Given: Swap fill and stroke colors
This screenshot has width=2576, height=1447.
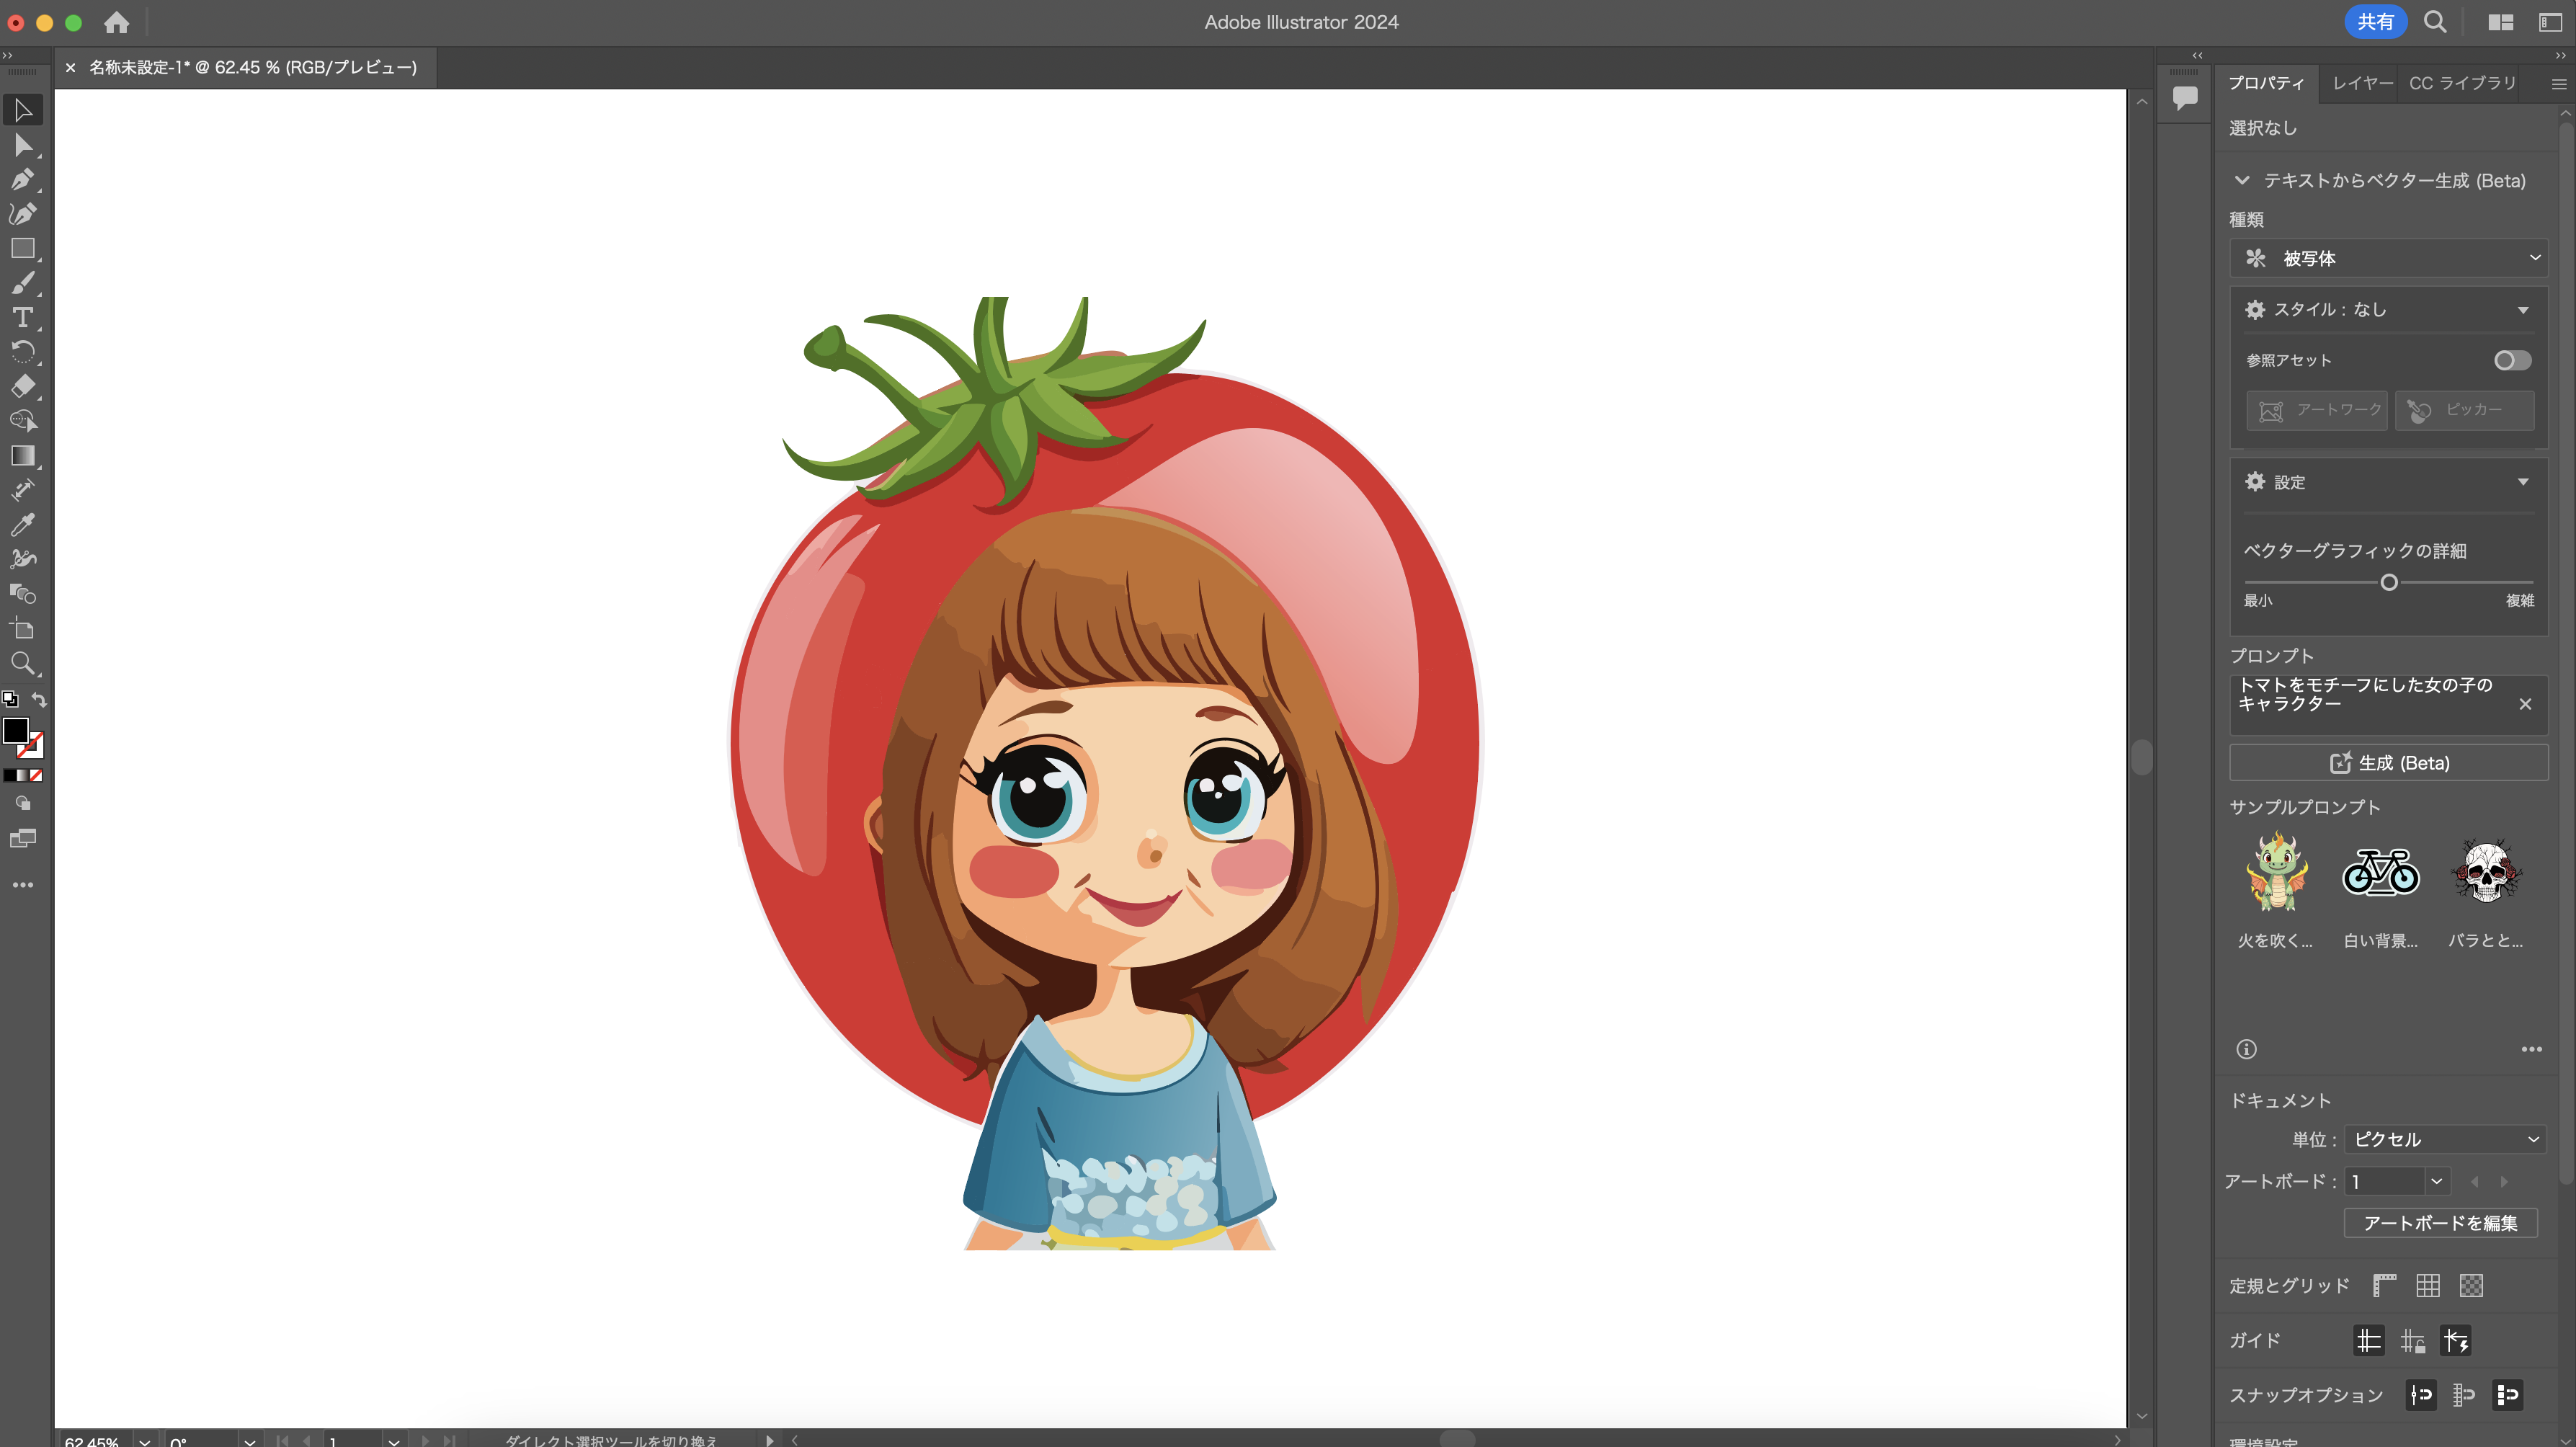Looking at the screenshot, I should pyautogui.click(x=39, y=699).
